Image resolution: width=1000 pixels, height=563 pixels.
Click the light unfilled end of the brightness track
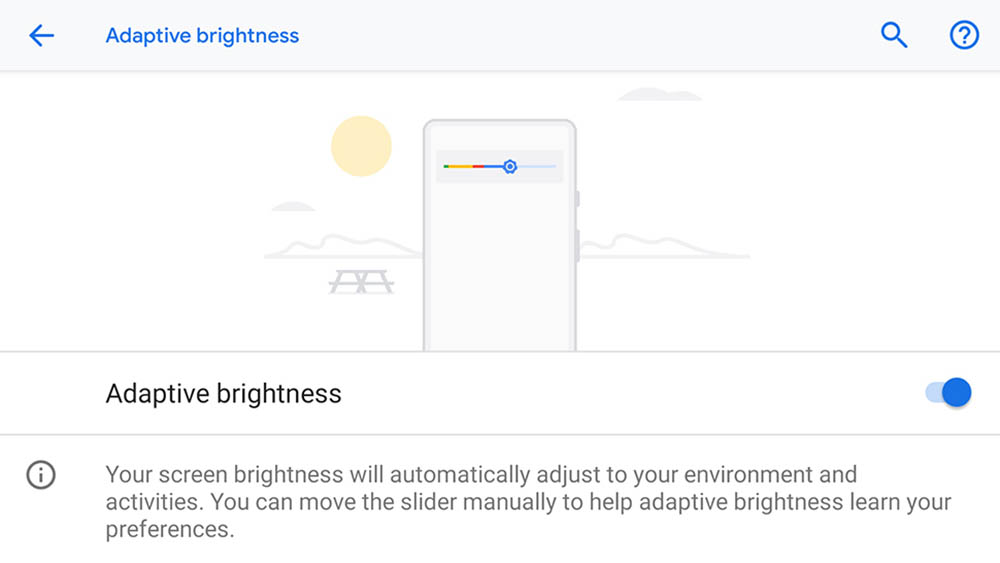click(536, 166)
